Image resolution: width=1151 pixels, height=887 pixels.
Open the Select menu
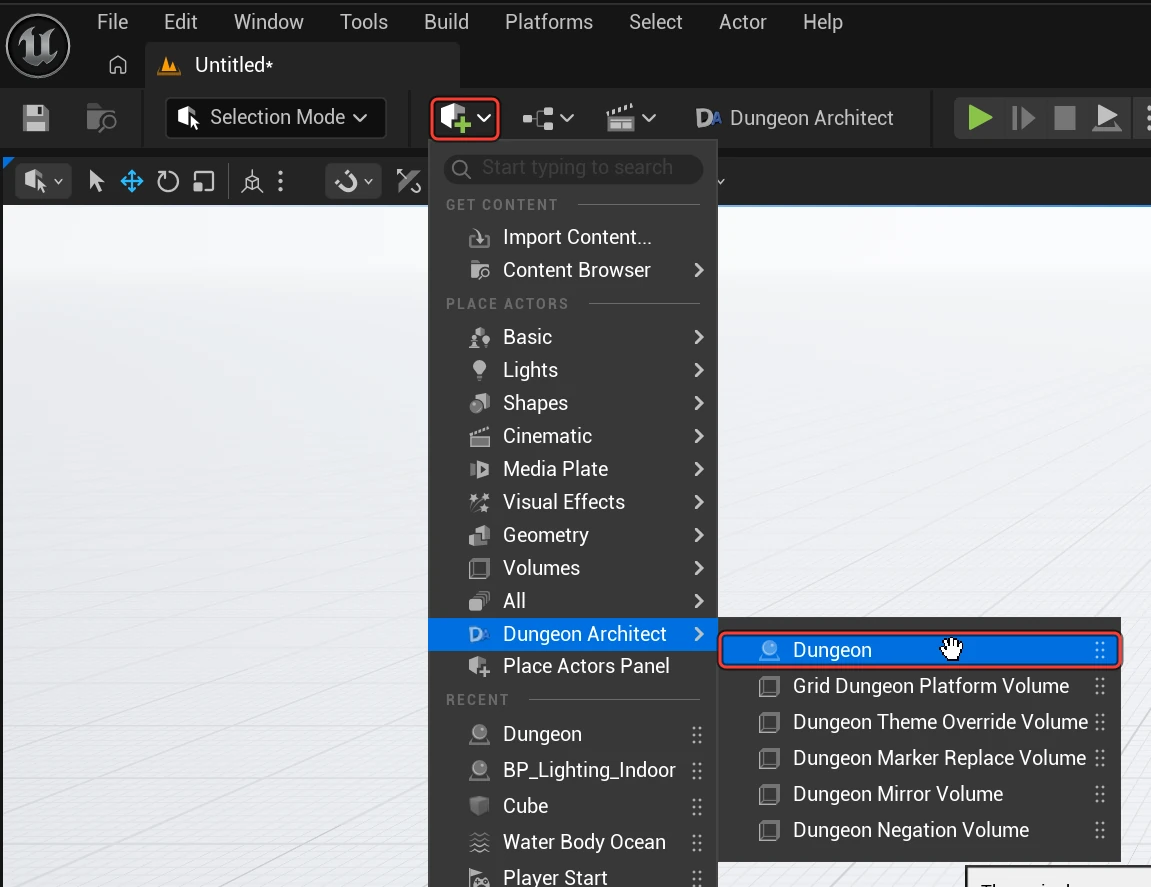click(656, 22)
